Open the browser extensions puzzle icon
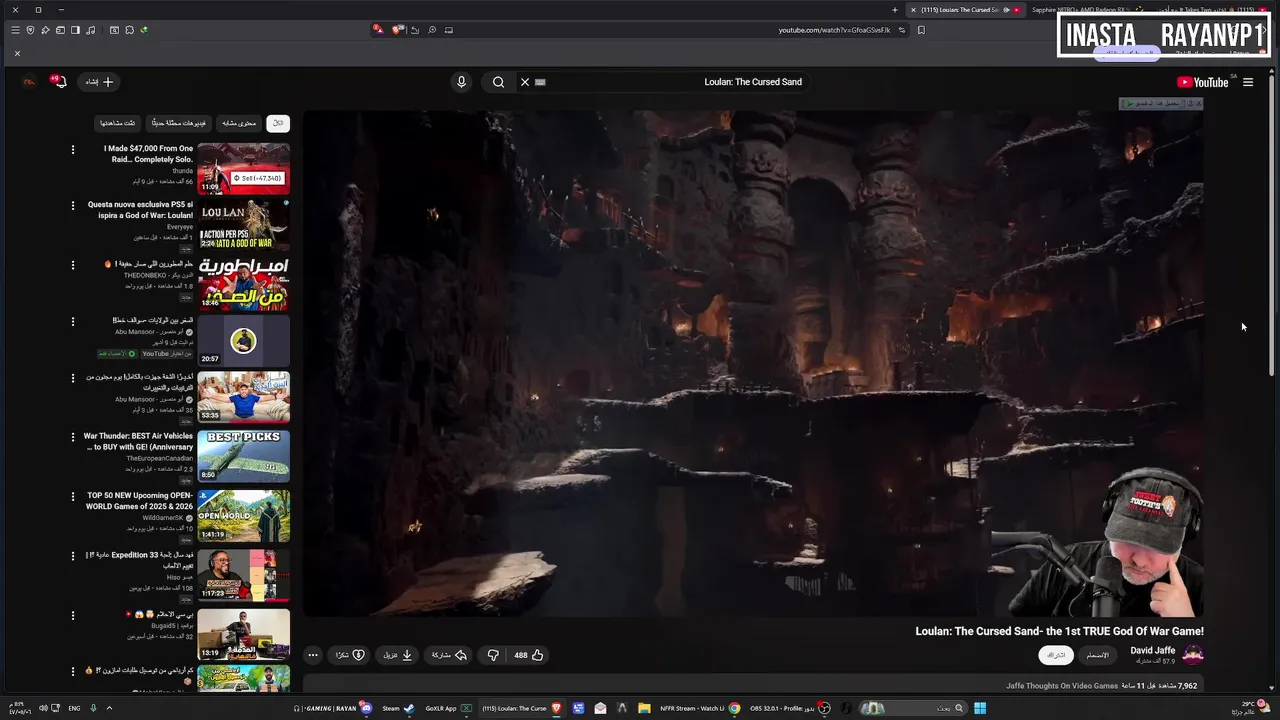The height and width of the screenshot is (720, 1280). point(129,30)
